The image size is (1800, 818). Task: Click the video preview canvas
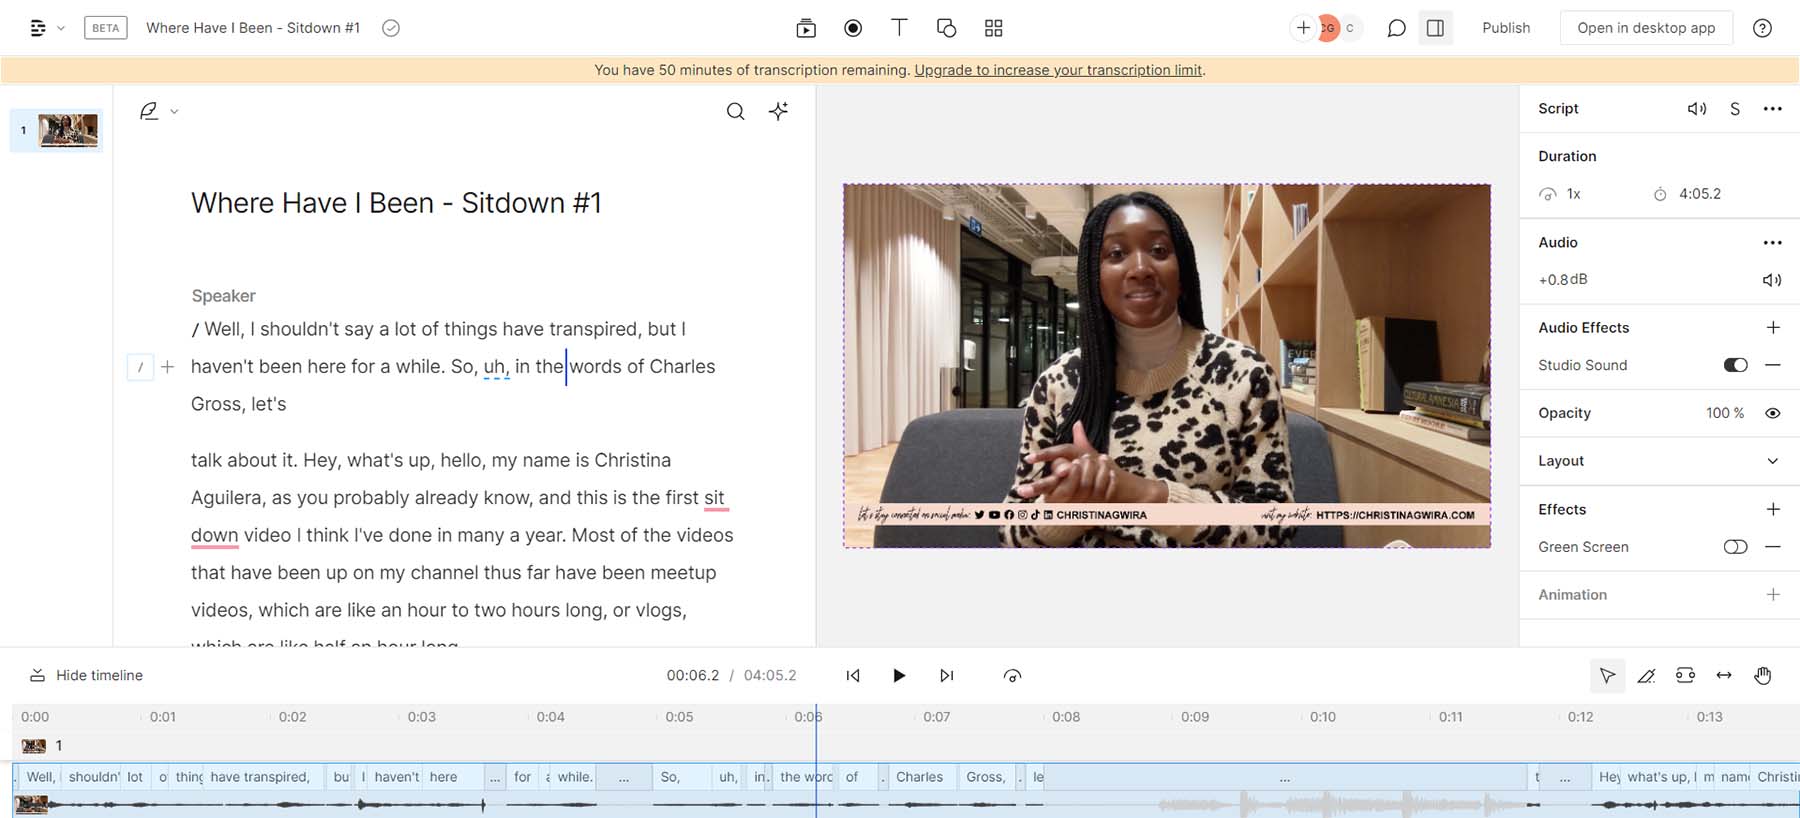click(x=1167, y=366)
